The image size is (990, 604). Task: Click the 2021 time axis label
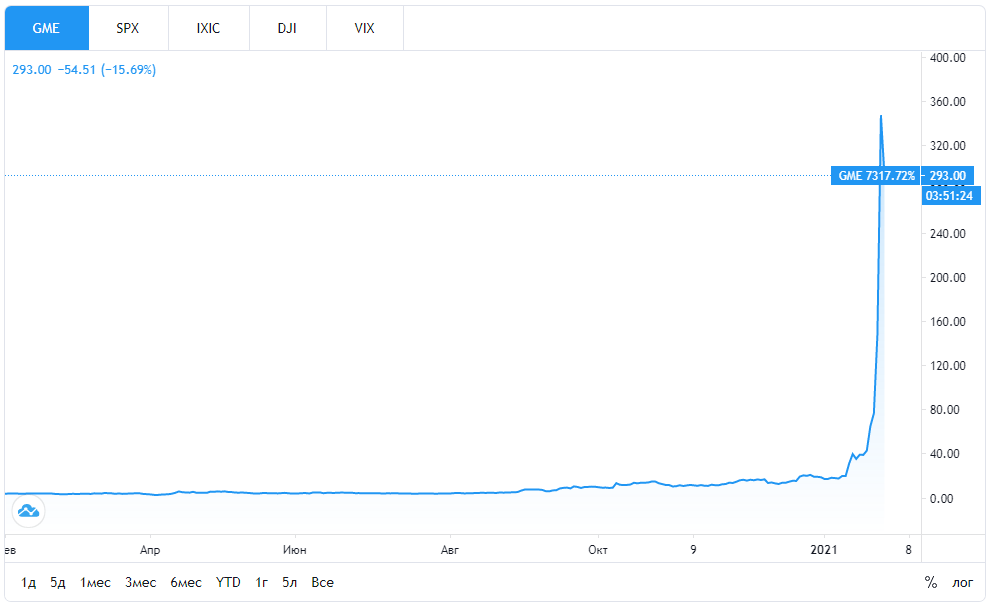coord(824,550)
